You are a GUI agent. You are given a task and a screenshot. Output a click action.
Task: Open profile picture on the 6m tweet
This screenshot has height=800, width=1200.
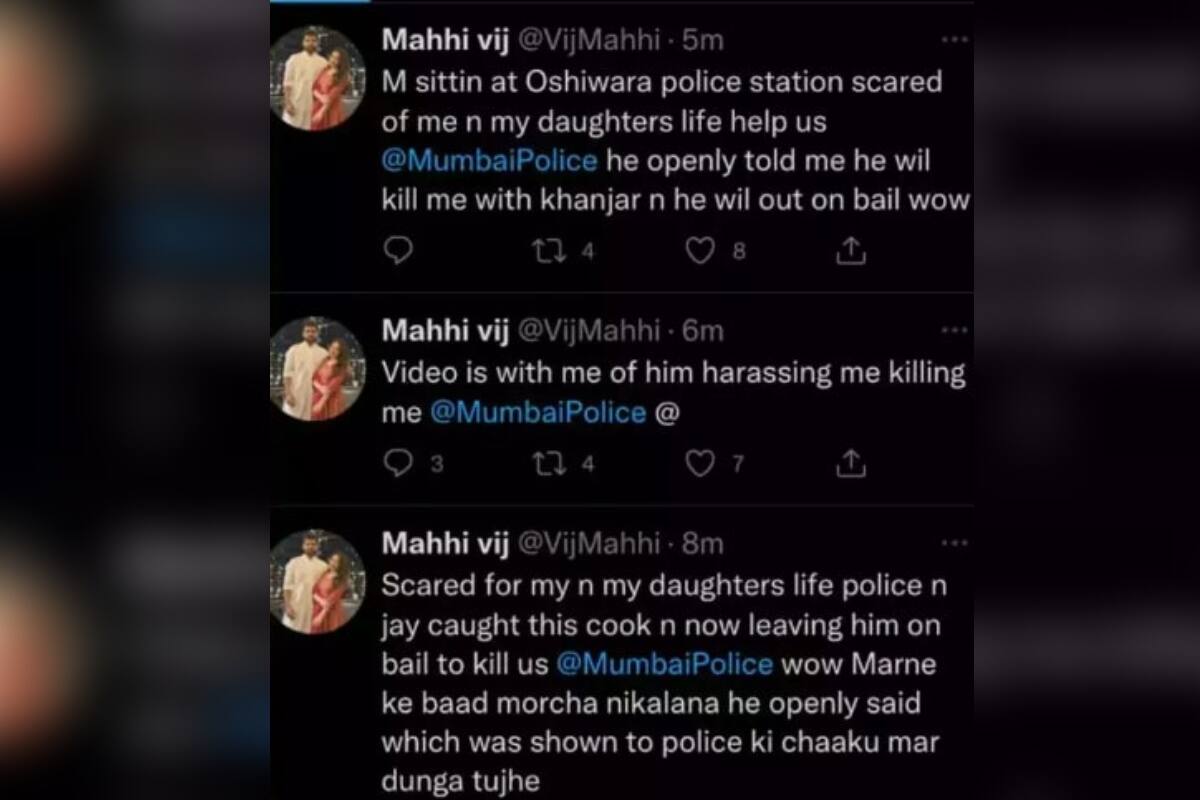318,368
